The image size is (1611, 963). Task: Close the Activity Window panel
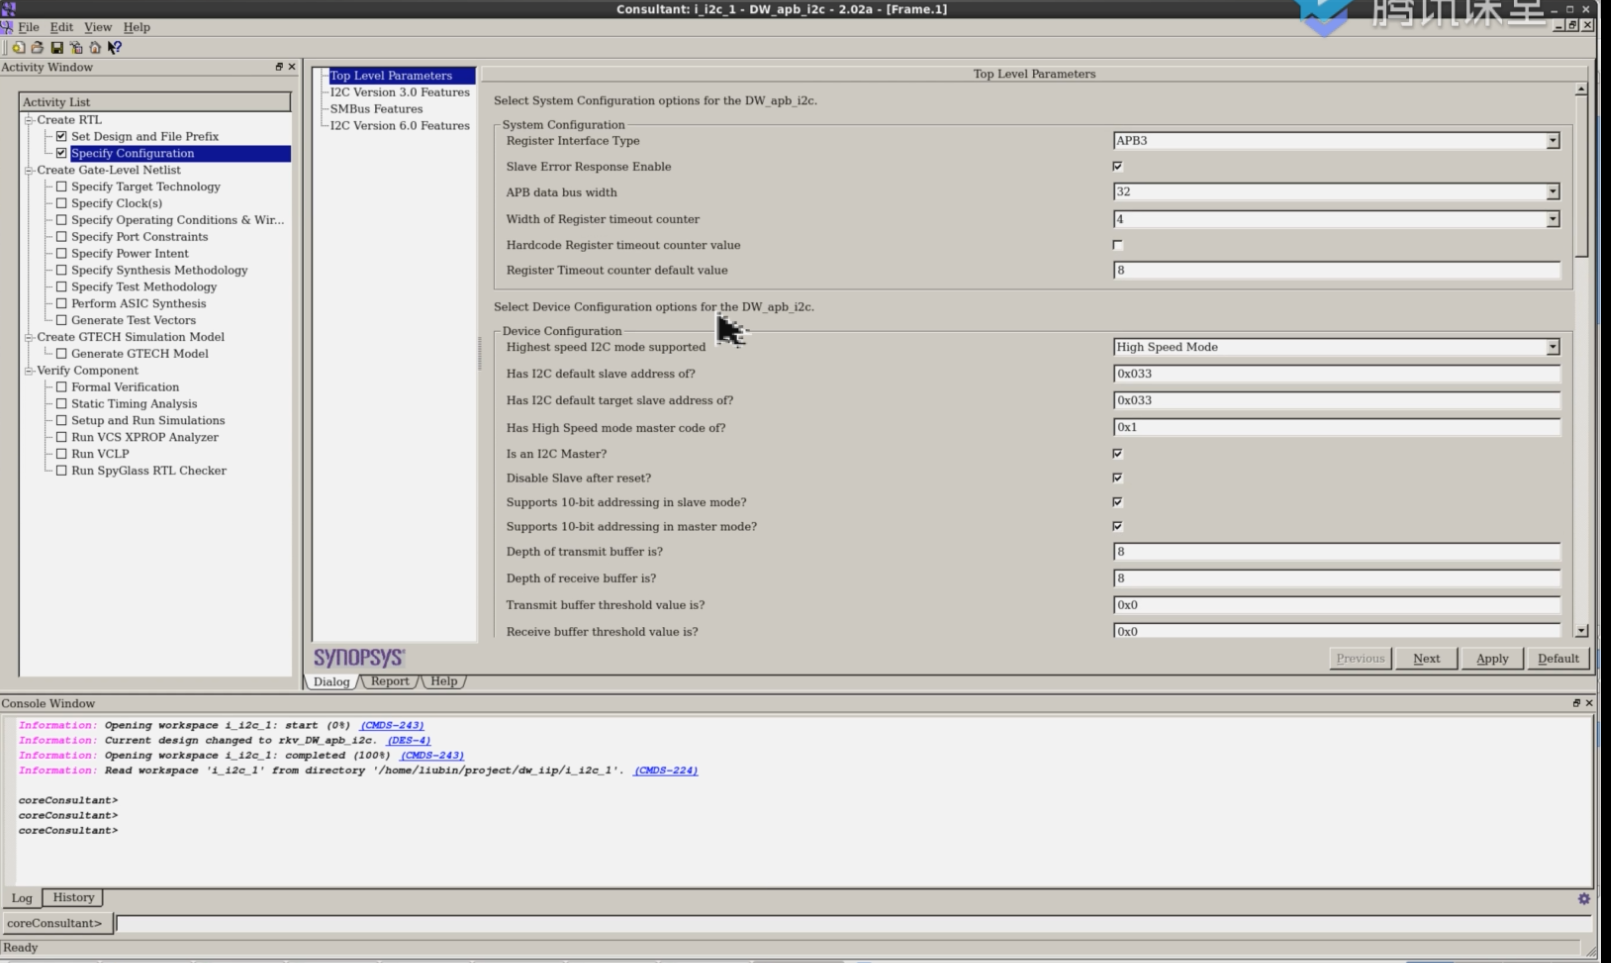[292, 67]
